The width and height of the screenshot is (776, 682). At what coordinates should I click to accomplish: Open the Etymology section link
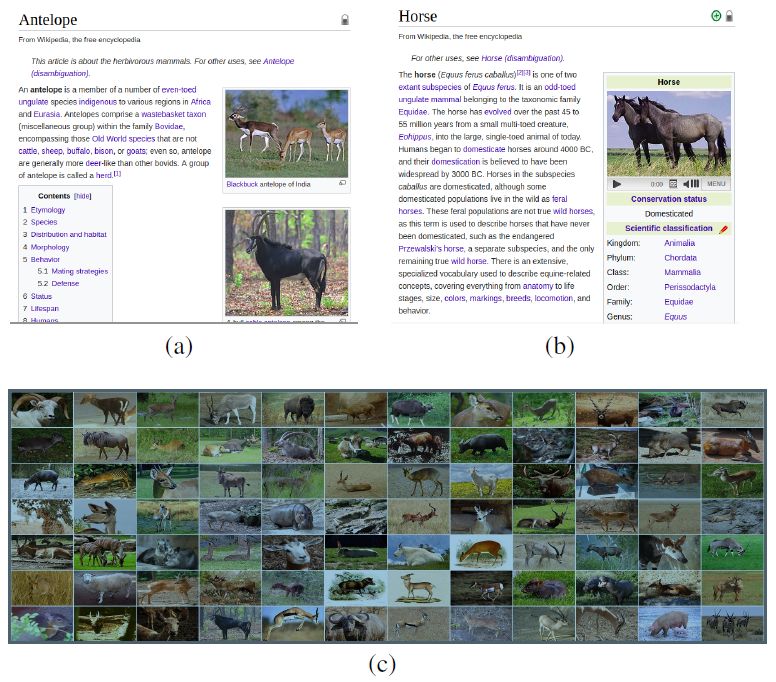click(x=48, y=210)
